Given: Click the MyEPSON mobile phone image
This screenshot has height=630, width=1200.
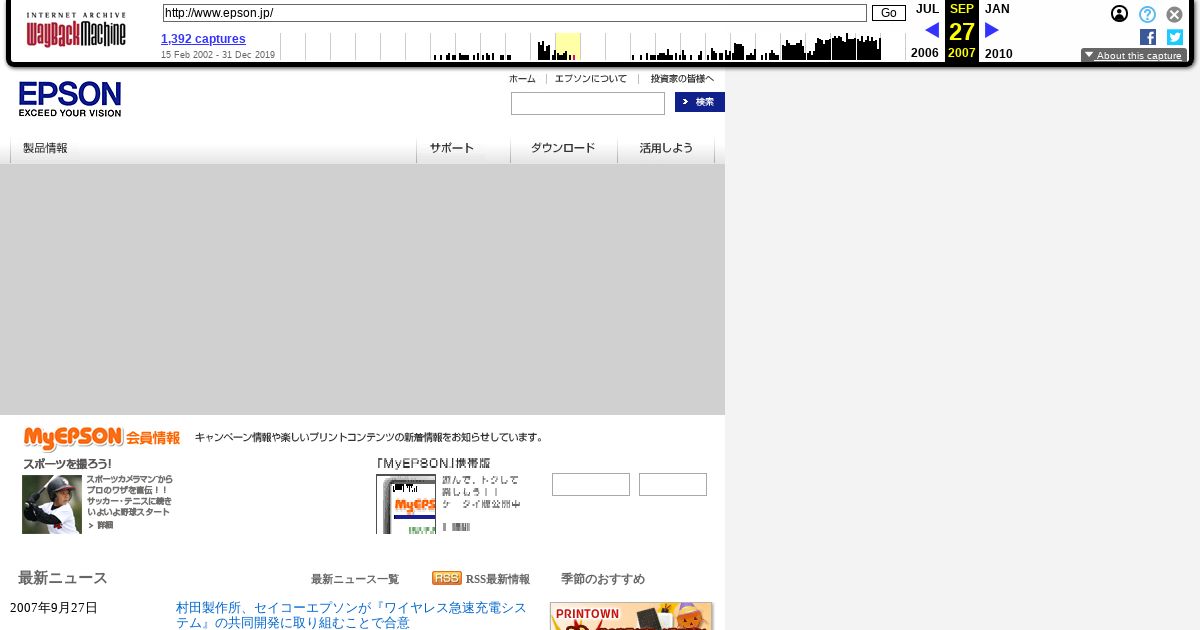Looking at the screenshot, I should click(x=405, y=504).
